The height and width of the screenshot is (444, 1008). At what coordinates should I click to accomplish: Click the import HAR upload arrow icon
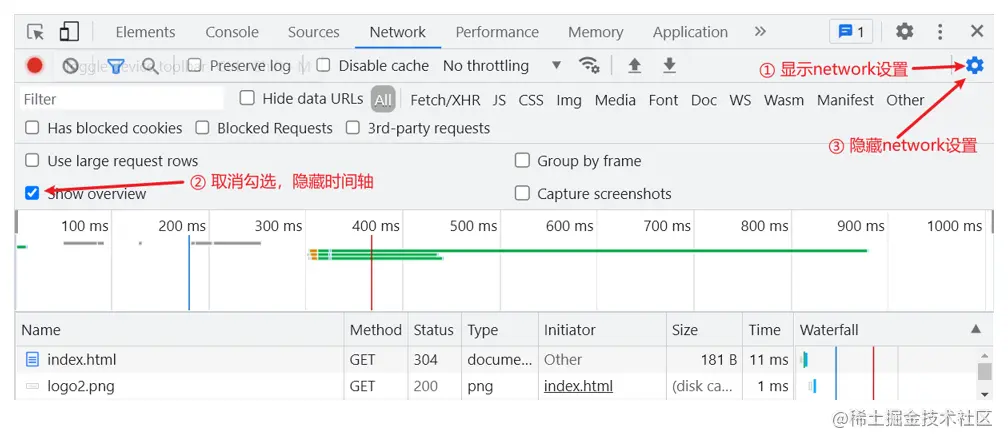(634, 65)
